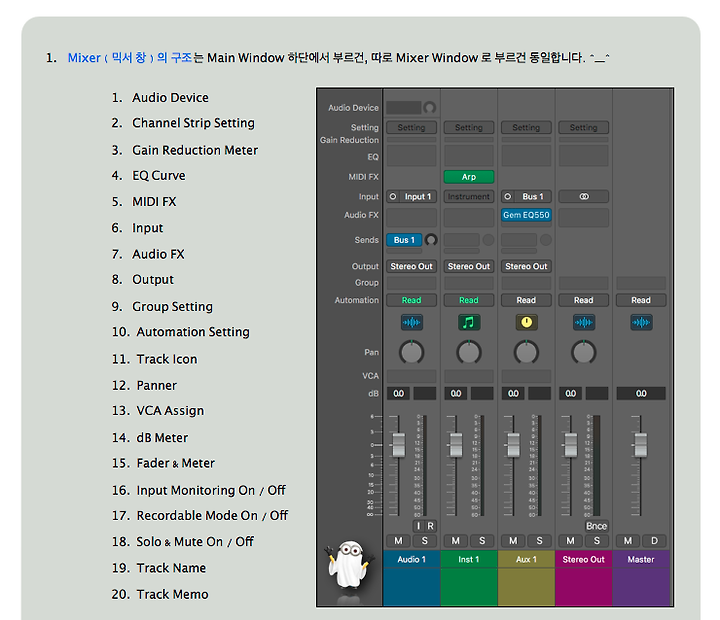The image size is (720, 620).
Task: Click the Aux 1 send level knob
Action: tap(546, 240)
